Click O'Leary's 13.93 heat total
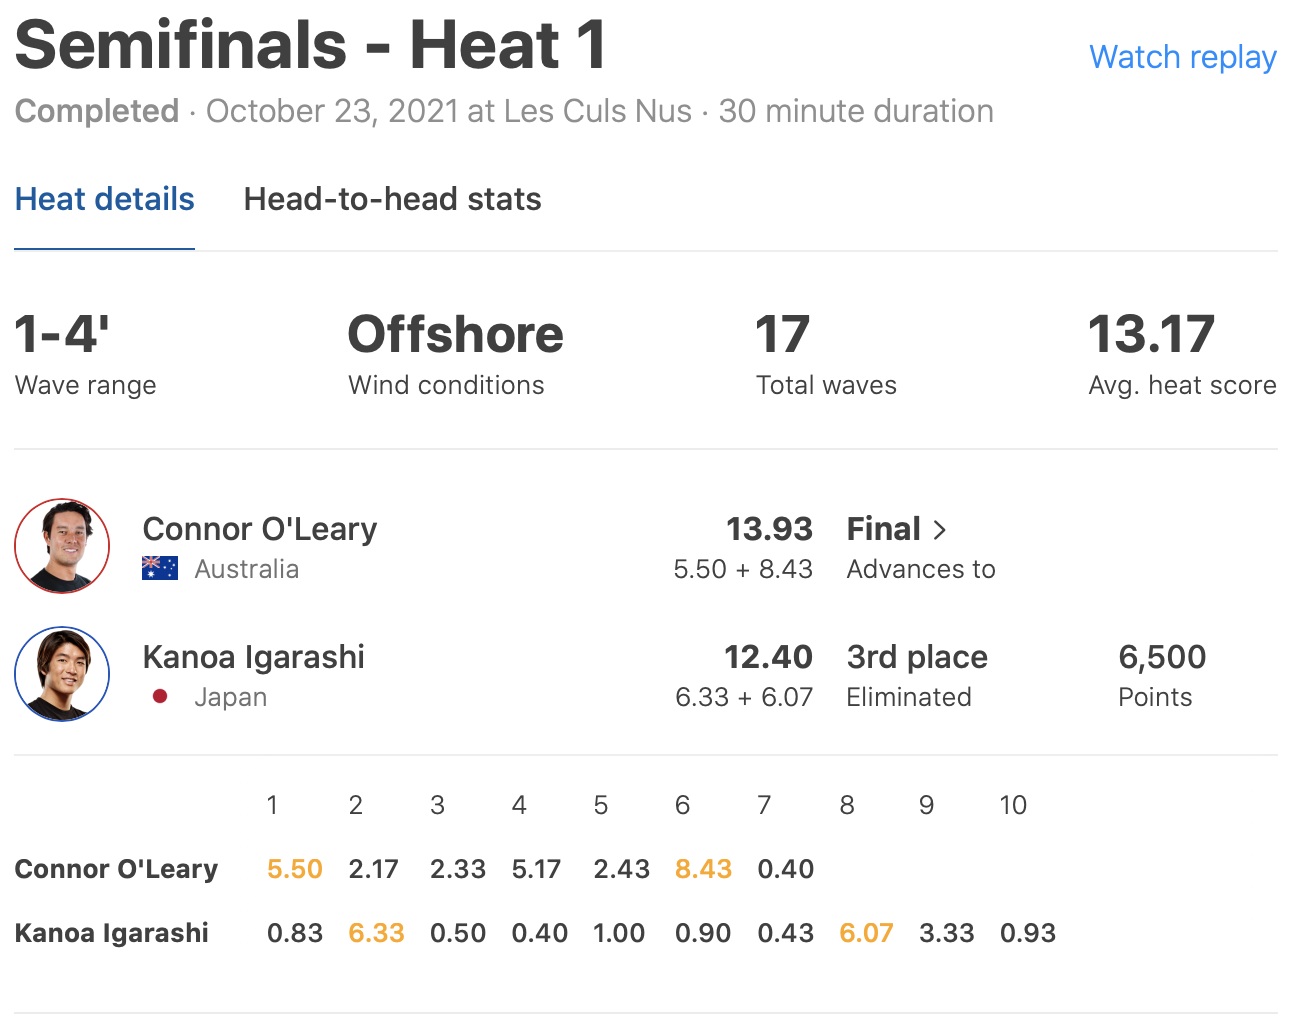 coord(769,529)
